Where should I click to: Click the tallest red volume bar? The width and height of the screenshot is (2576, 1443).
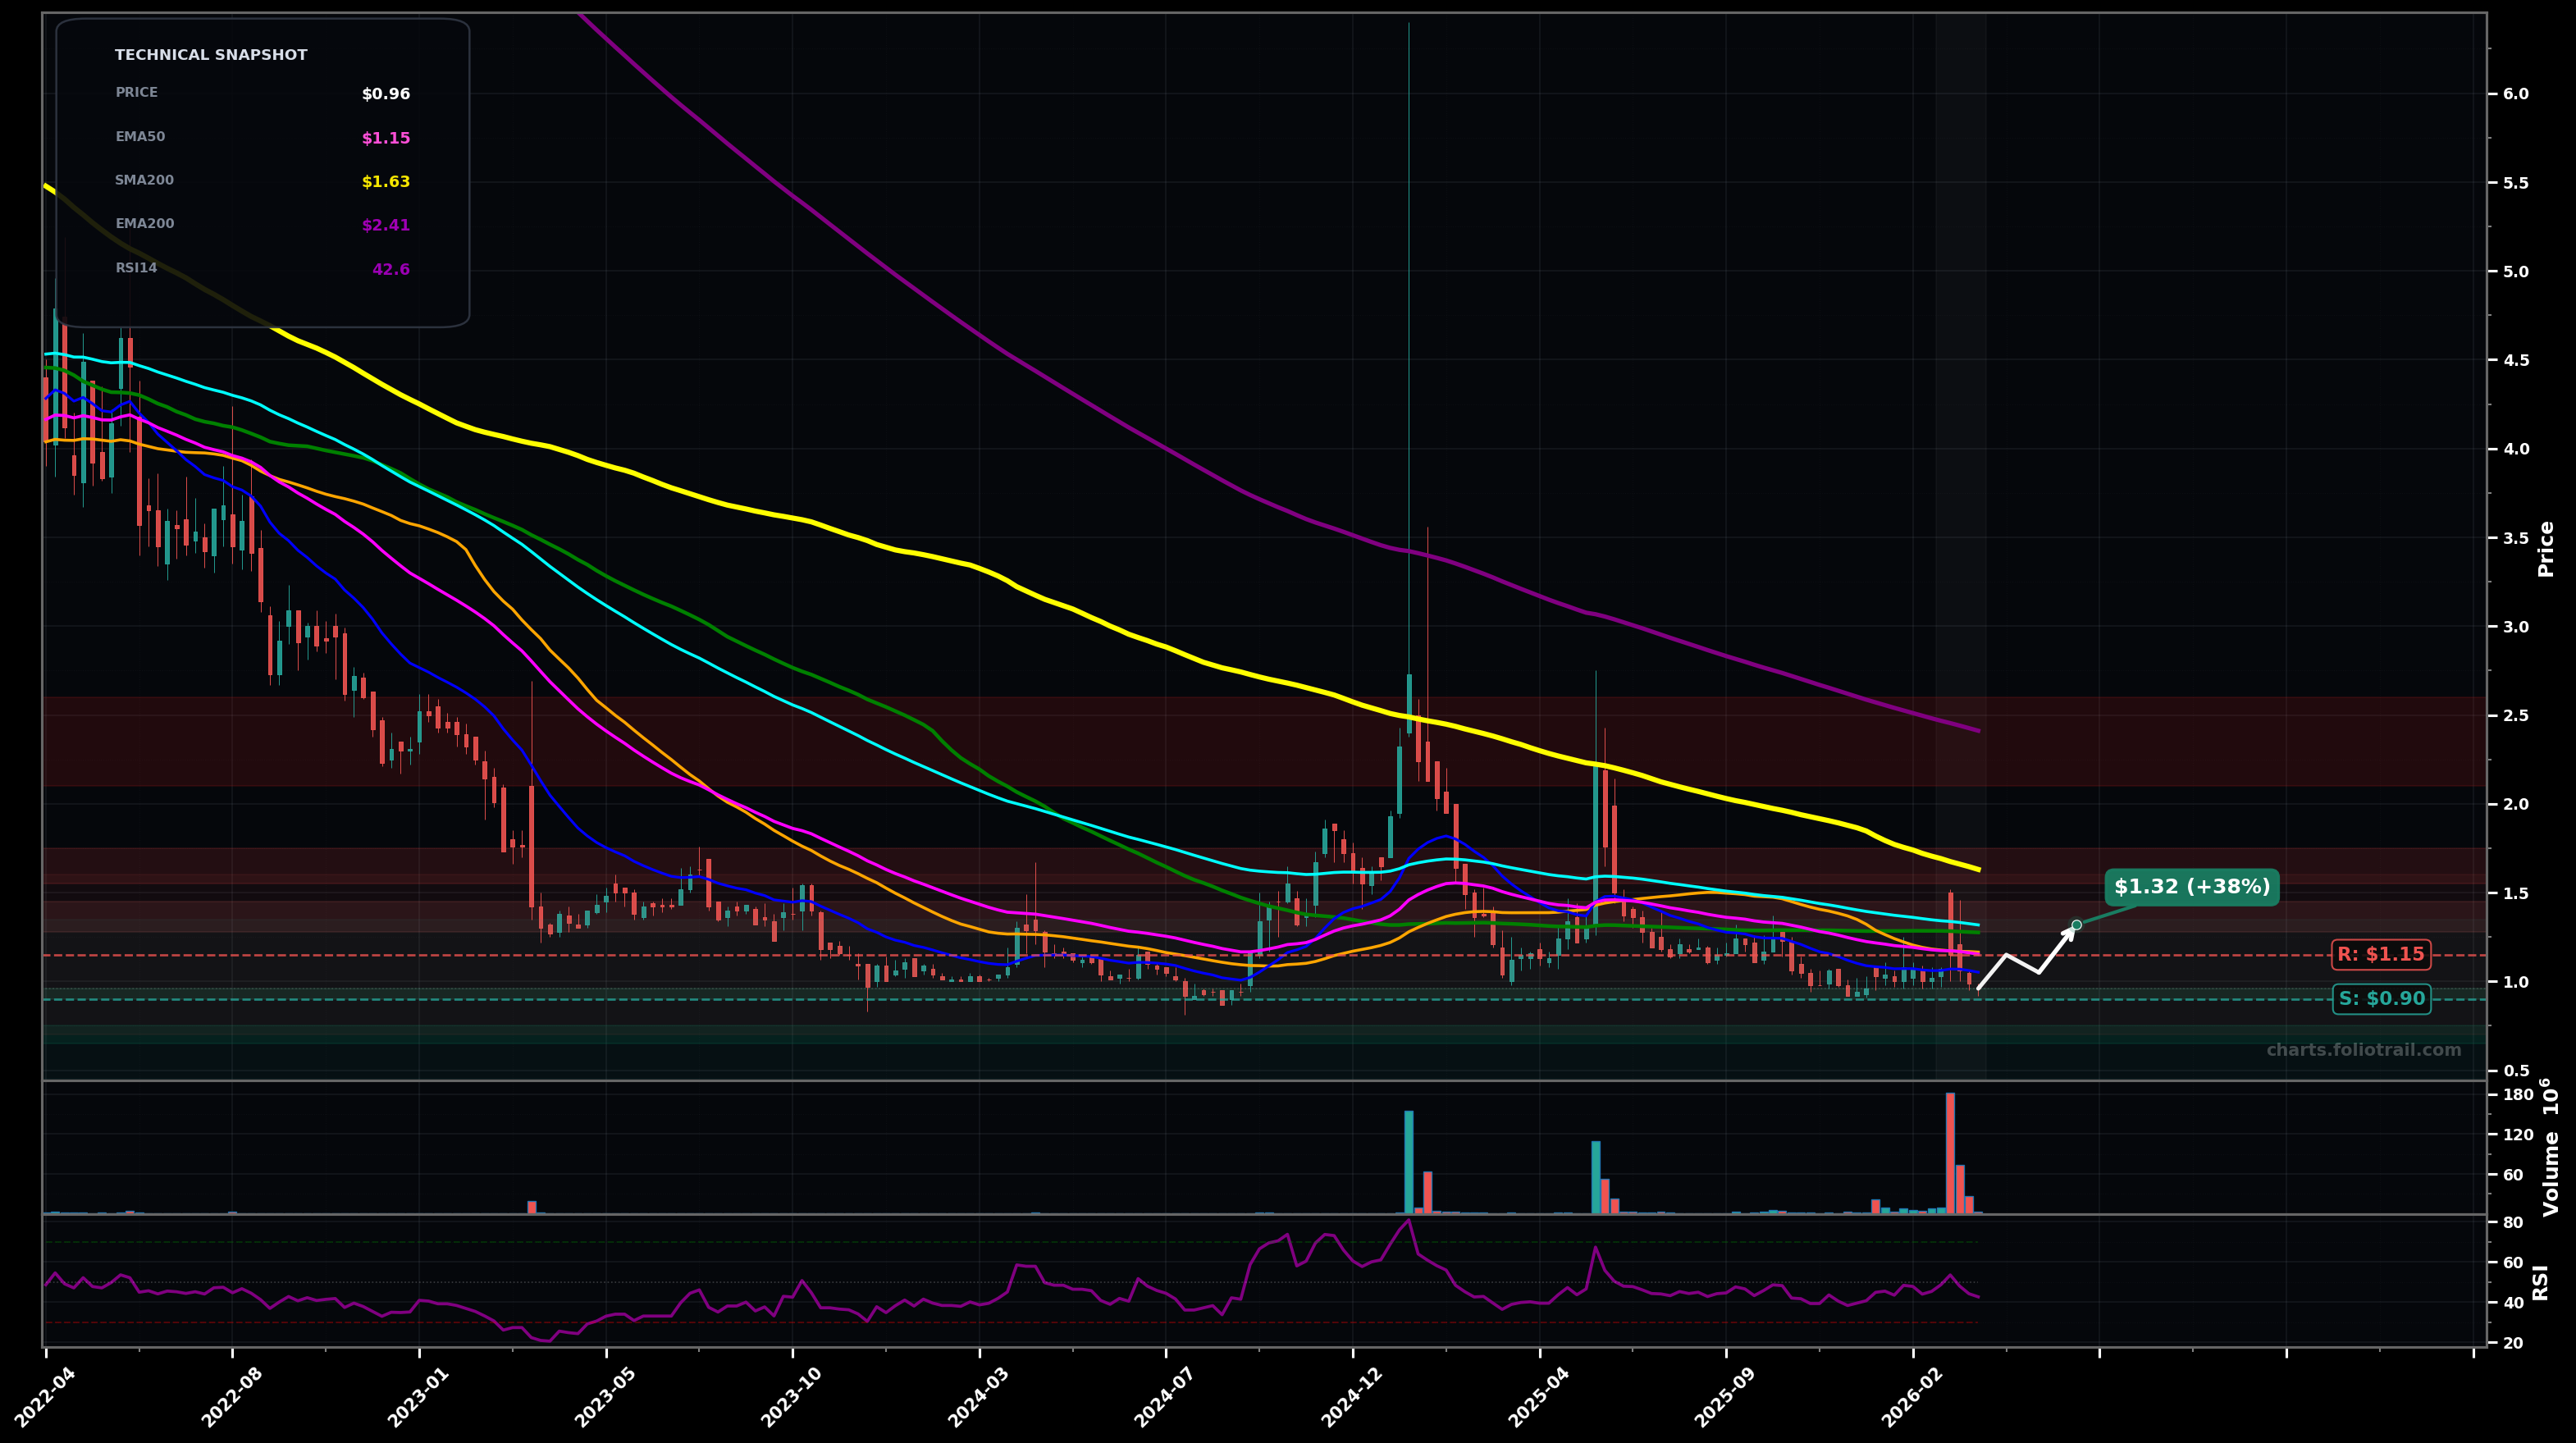point(1950,1153)
